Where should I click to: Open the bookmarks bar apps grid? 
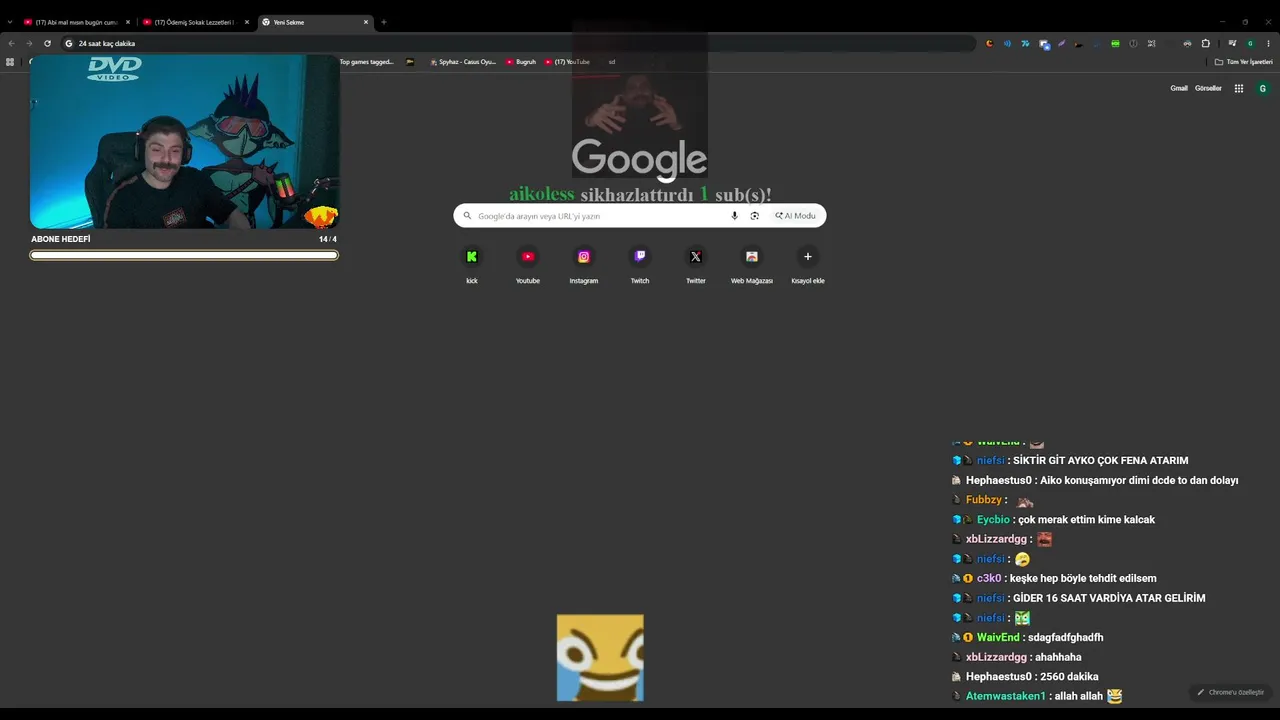(10, 62)
